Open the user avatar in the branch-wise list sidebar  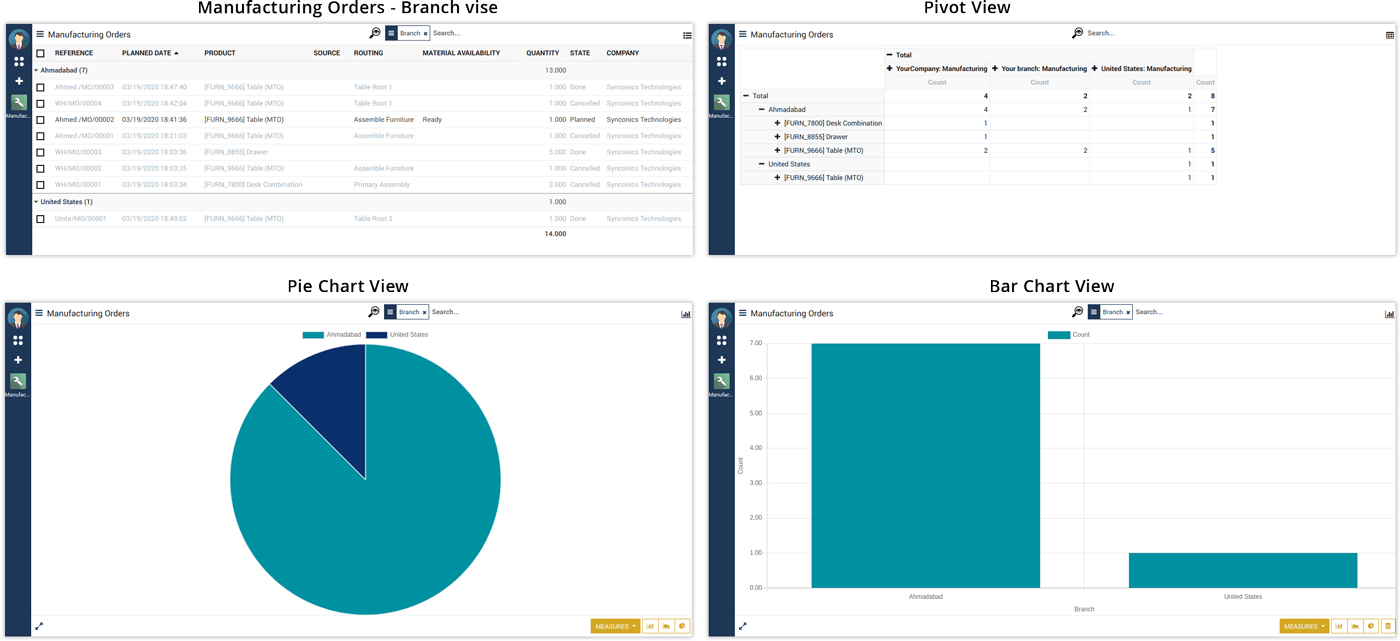[x=18, y=40]
